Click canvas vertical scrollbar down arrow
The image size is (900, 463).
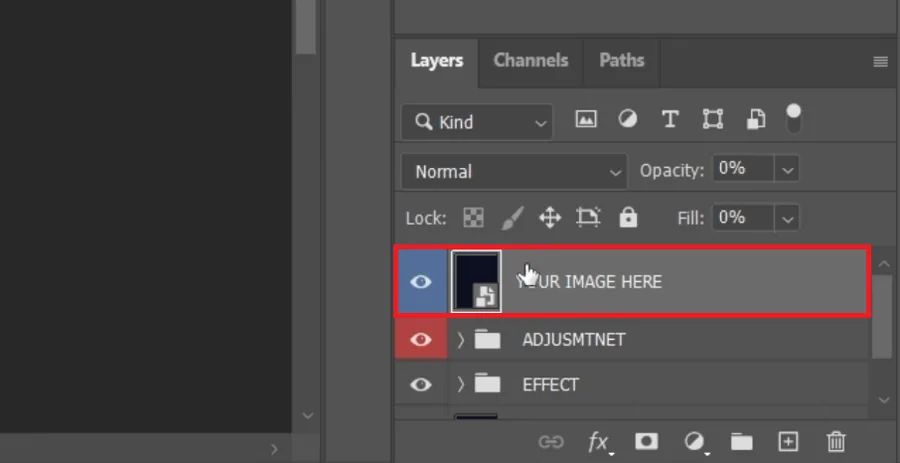[308, 416]
